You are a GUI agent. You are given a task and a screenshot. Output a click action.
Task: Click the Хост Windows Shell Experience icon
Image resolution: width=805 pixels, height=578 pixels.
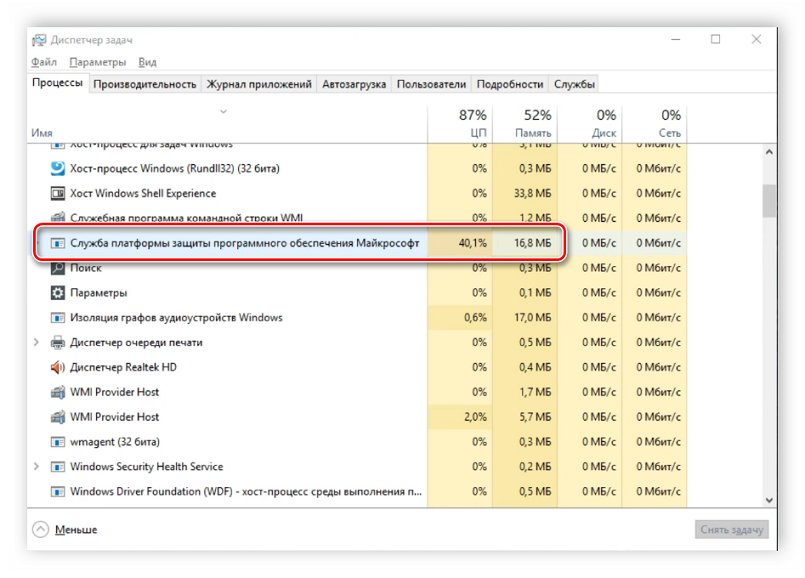[x=58, y=193]
